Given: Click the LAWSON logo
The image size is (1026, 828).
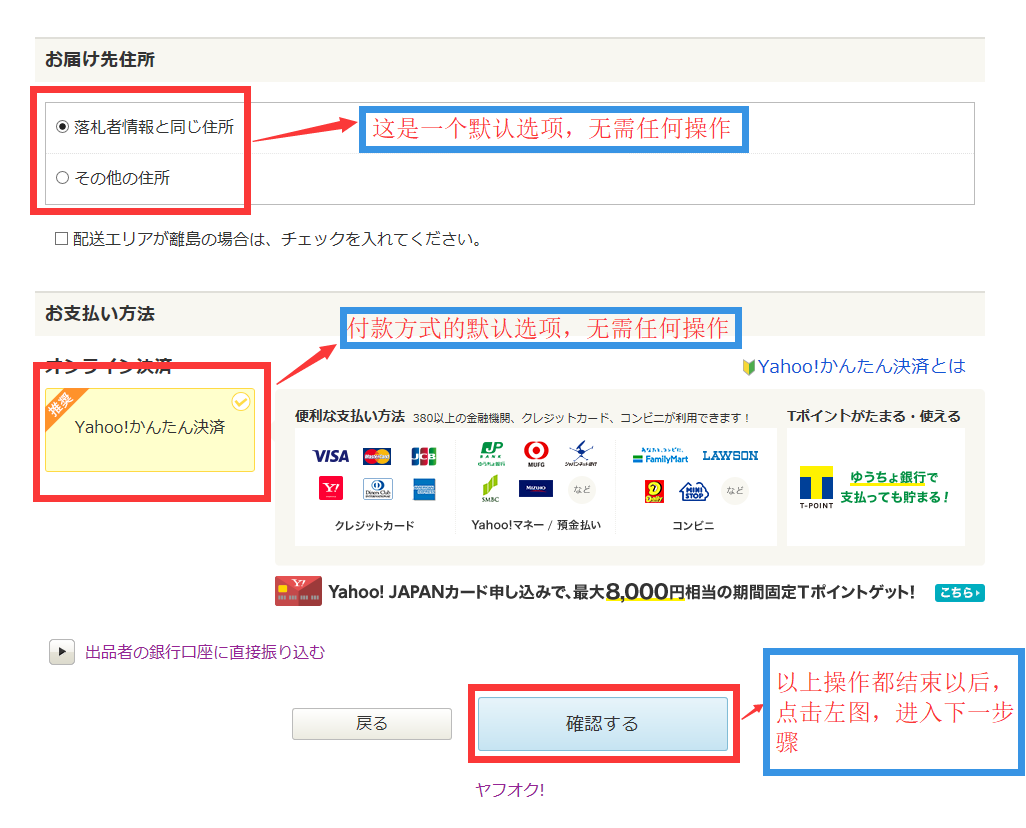Looking at the screenshot, I should click(x=730, y=456).
